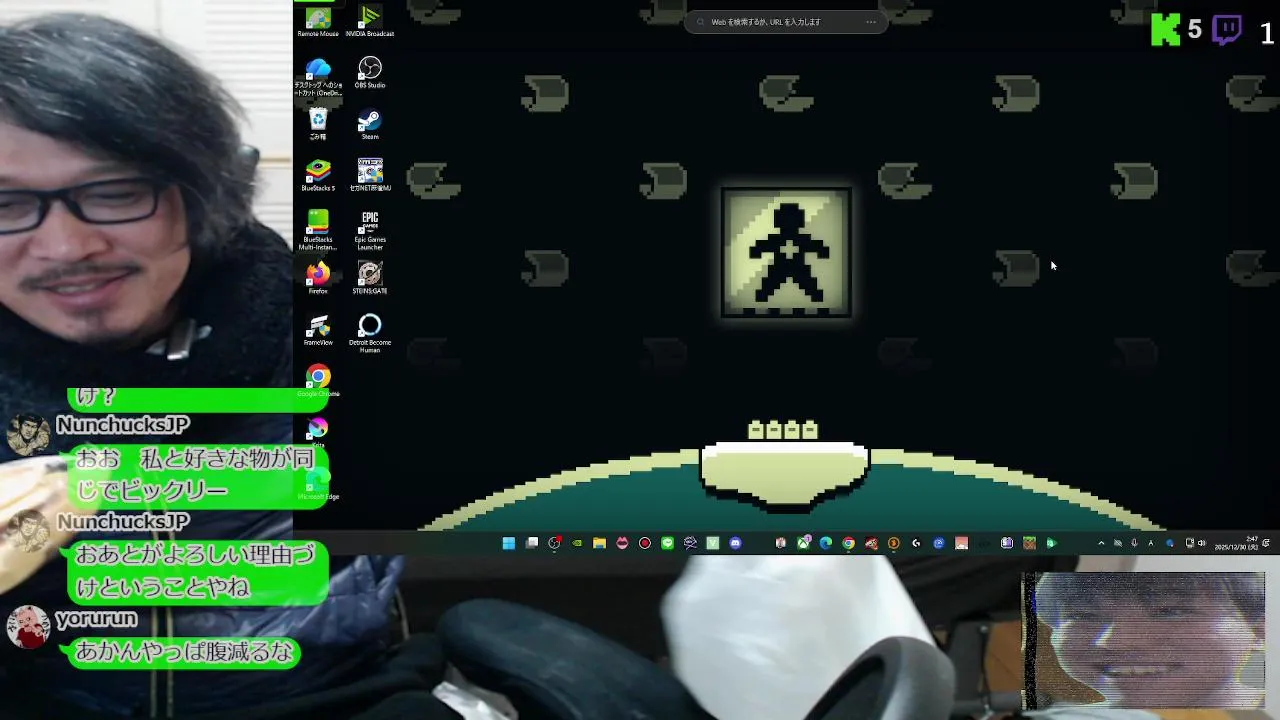This screenshot has width=1280, height=720.
Task: Click the yorurun username in chat
Action: pyautogui.click(x=96, y=619)
